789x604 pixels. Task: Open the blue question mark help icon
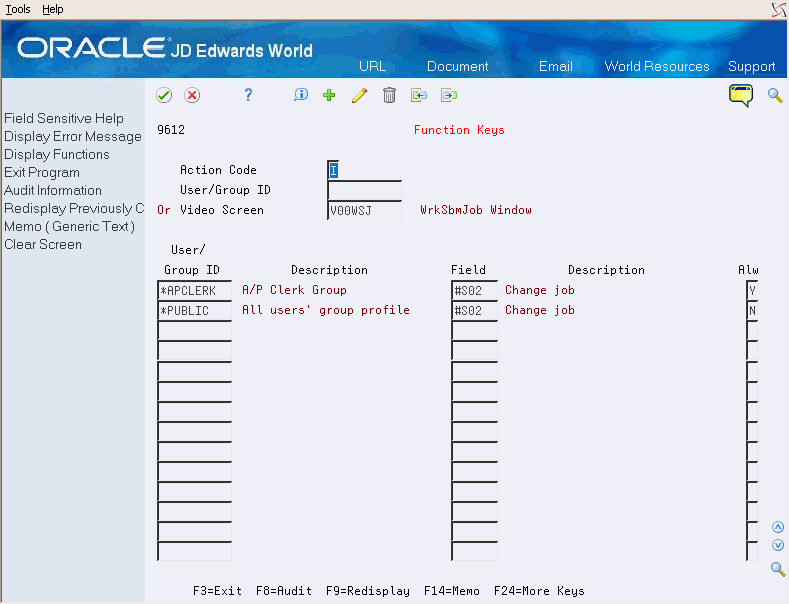[x=248, y=95]
